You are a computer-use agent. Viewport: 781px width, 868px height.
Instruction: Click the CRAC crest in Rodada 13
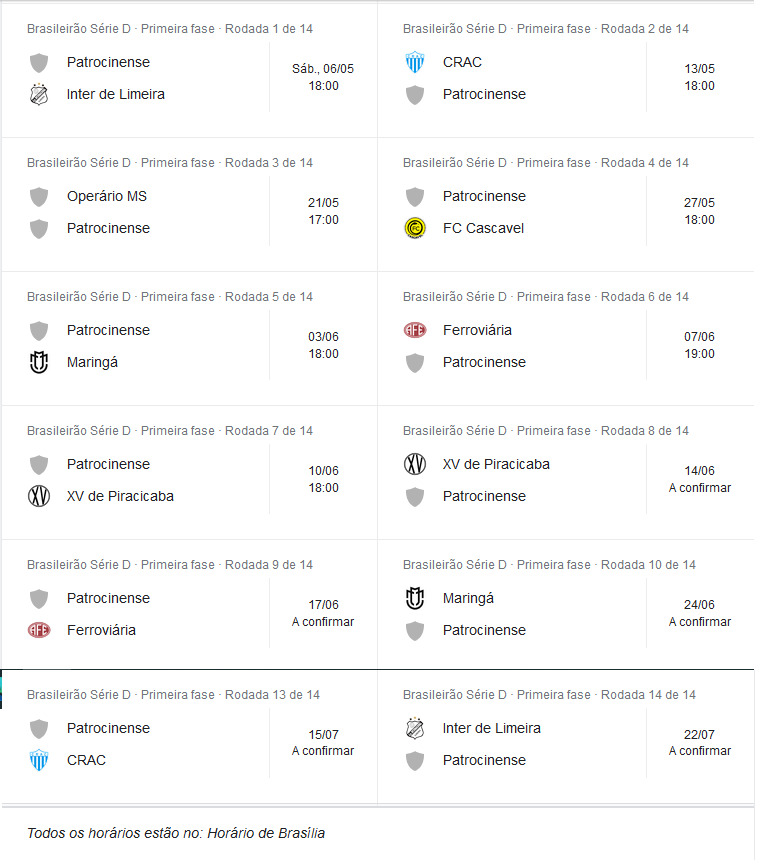pos(39,760)
